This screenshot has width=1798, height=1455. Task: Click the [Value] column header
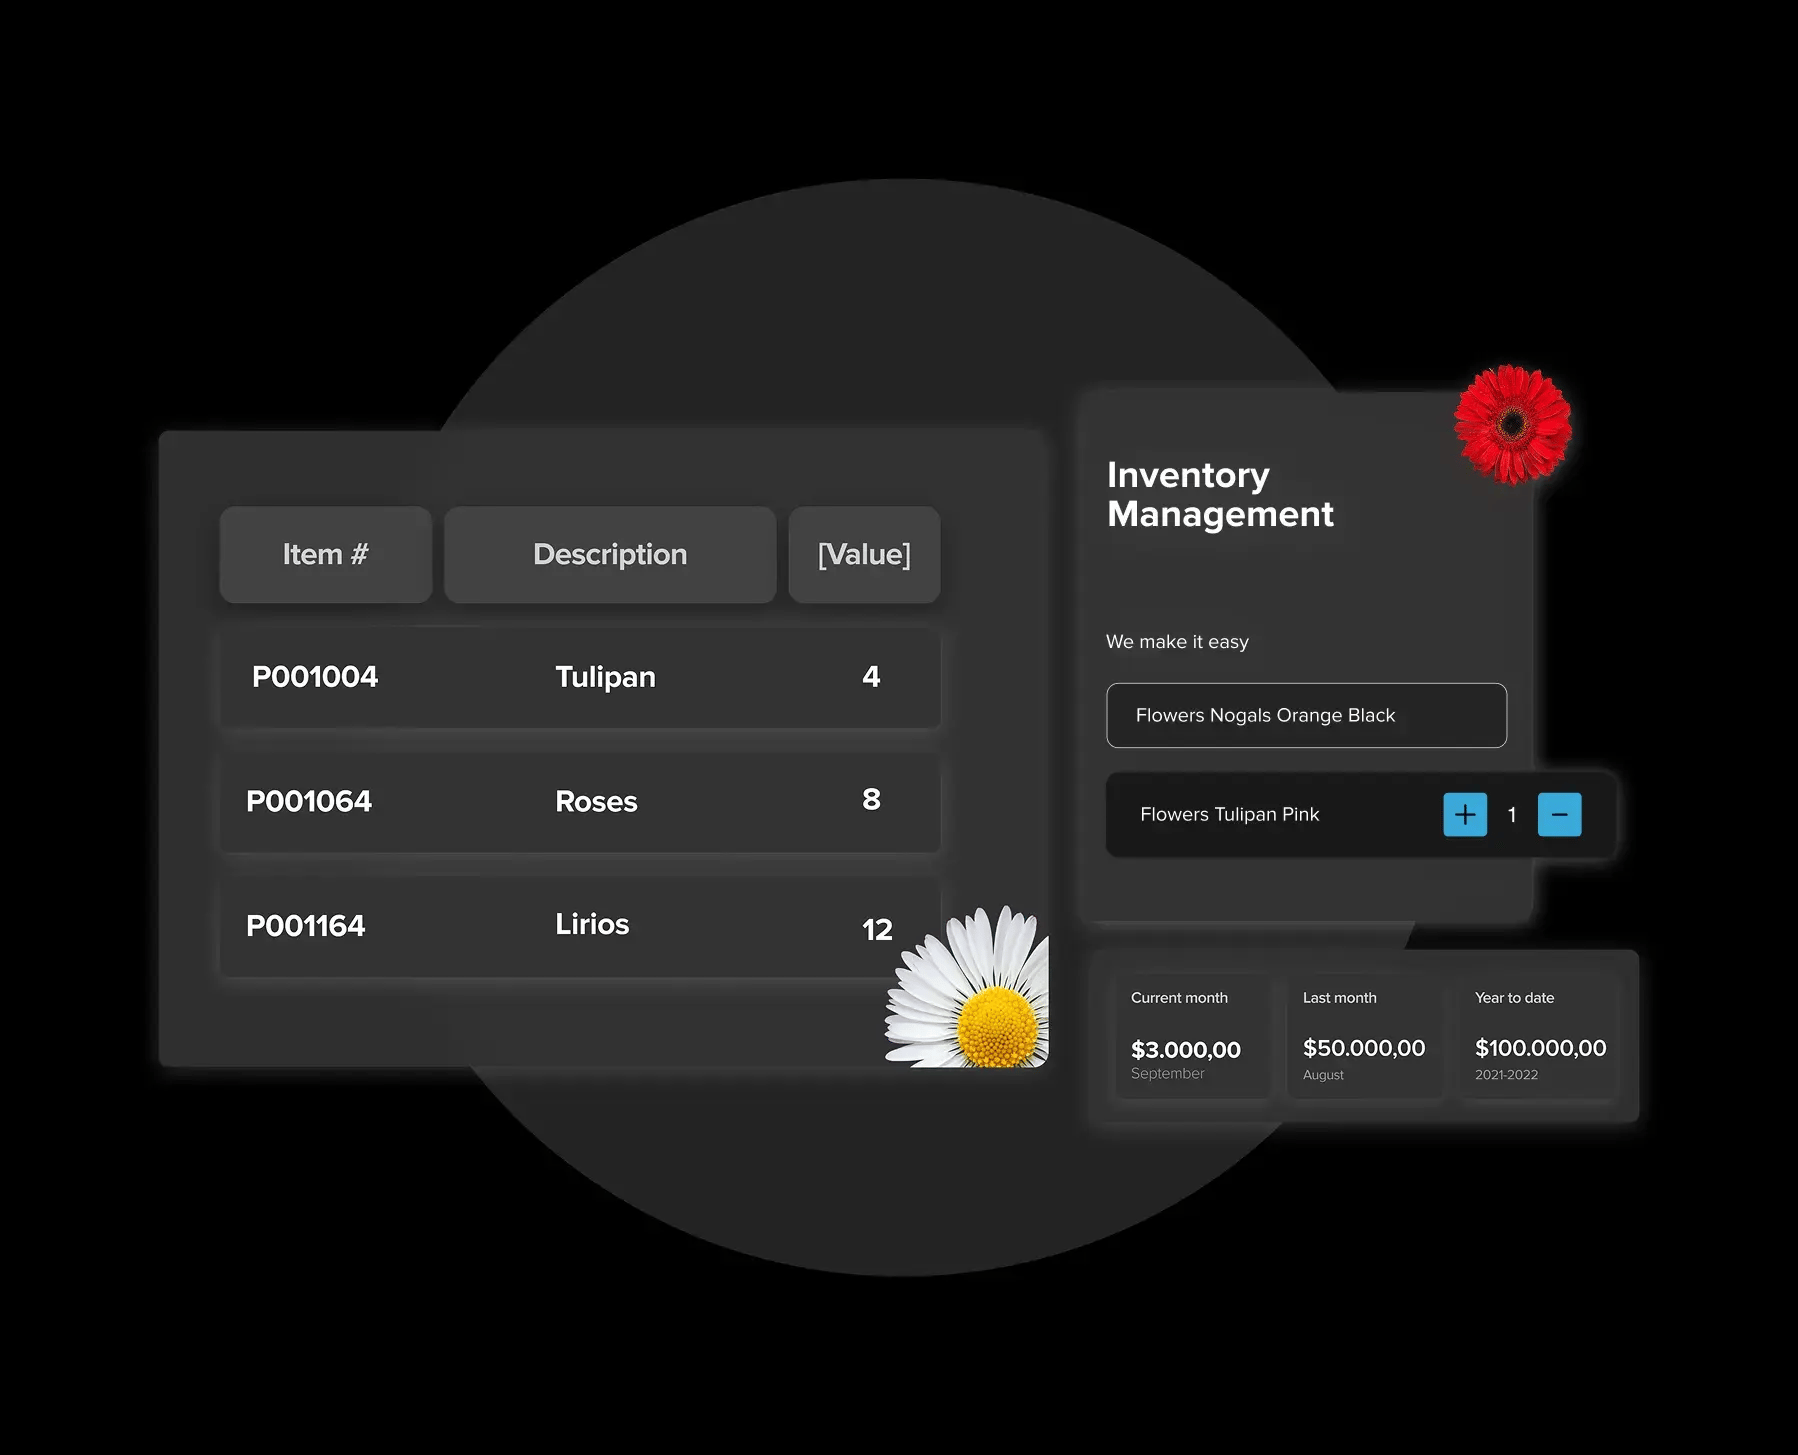point(864,555)
